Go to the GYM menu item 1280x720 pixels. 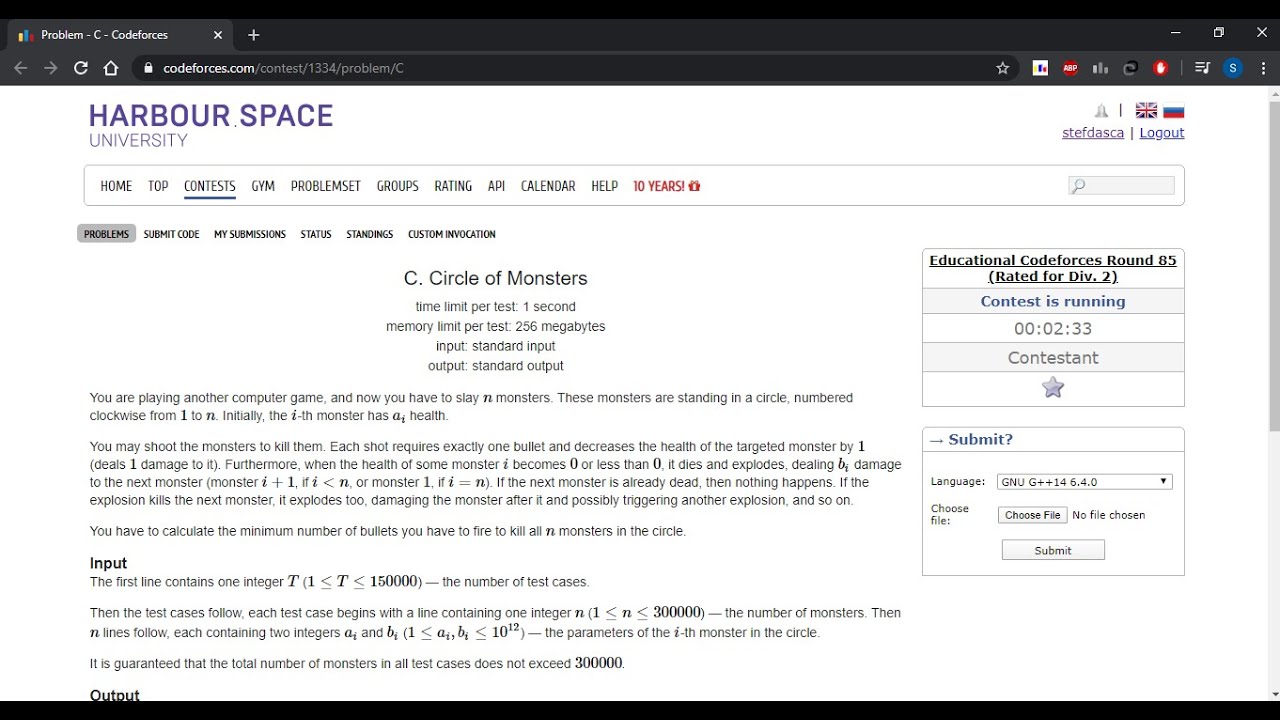click(x=263, y=186)
